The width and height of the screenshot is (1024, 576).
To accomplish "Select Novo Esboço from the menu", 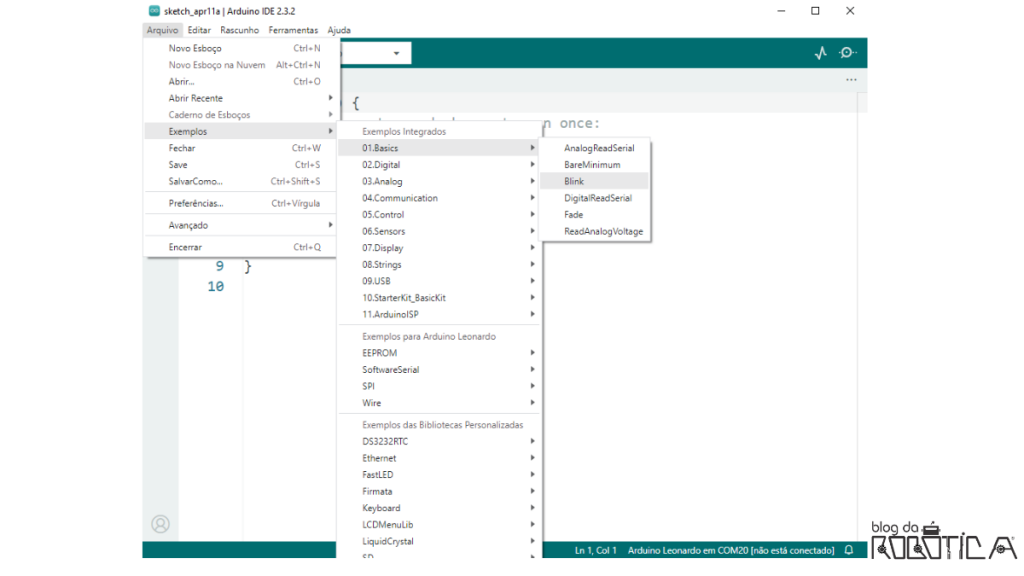I will (240, 48).
